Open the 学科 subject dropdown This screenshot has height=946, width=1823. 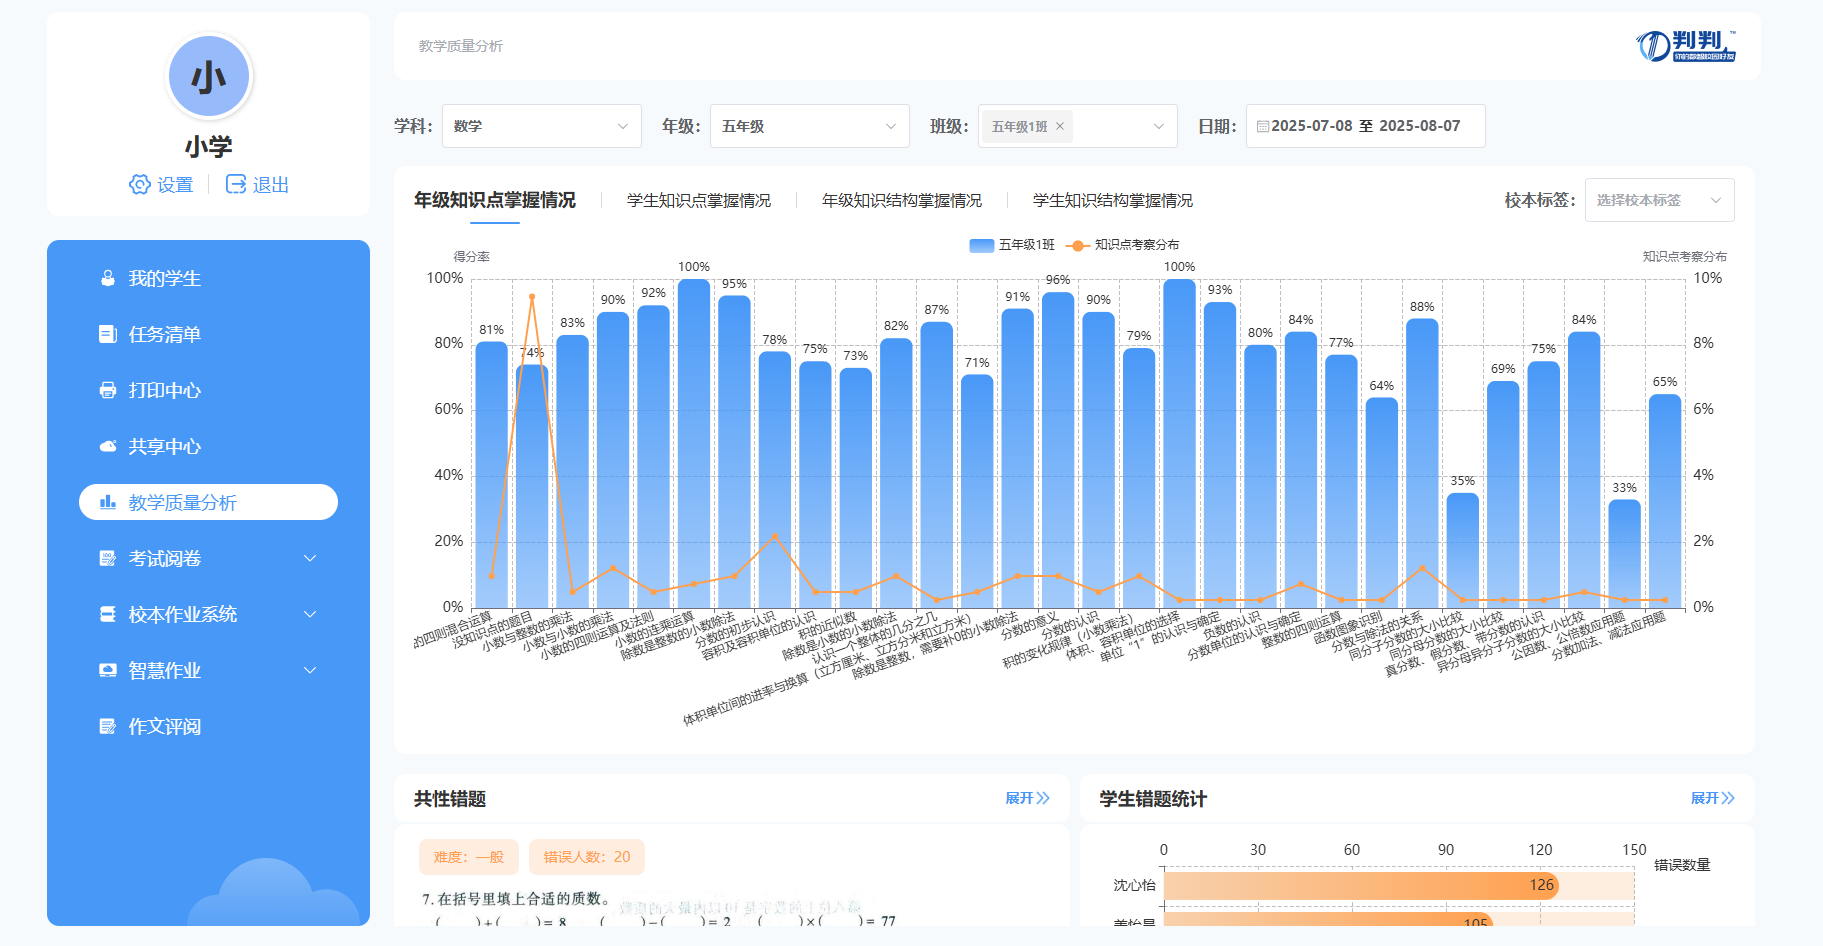[x=541, y=127]
